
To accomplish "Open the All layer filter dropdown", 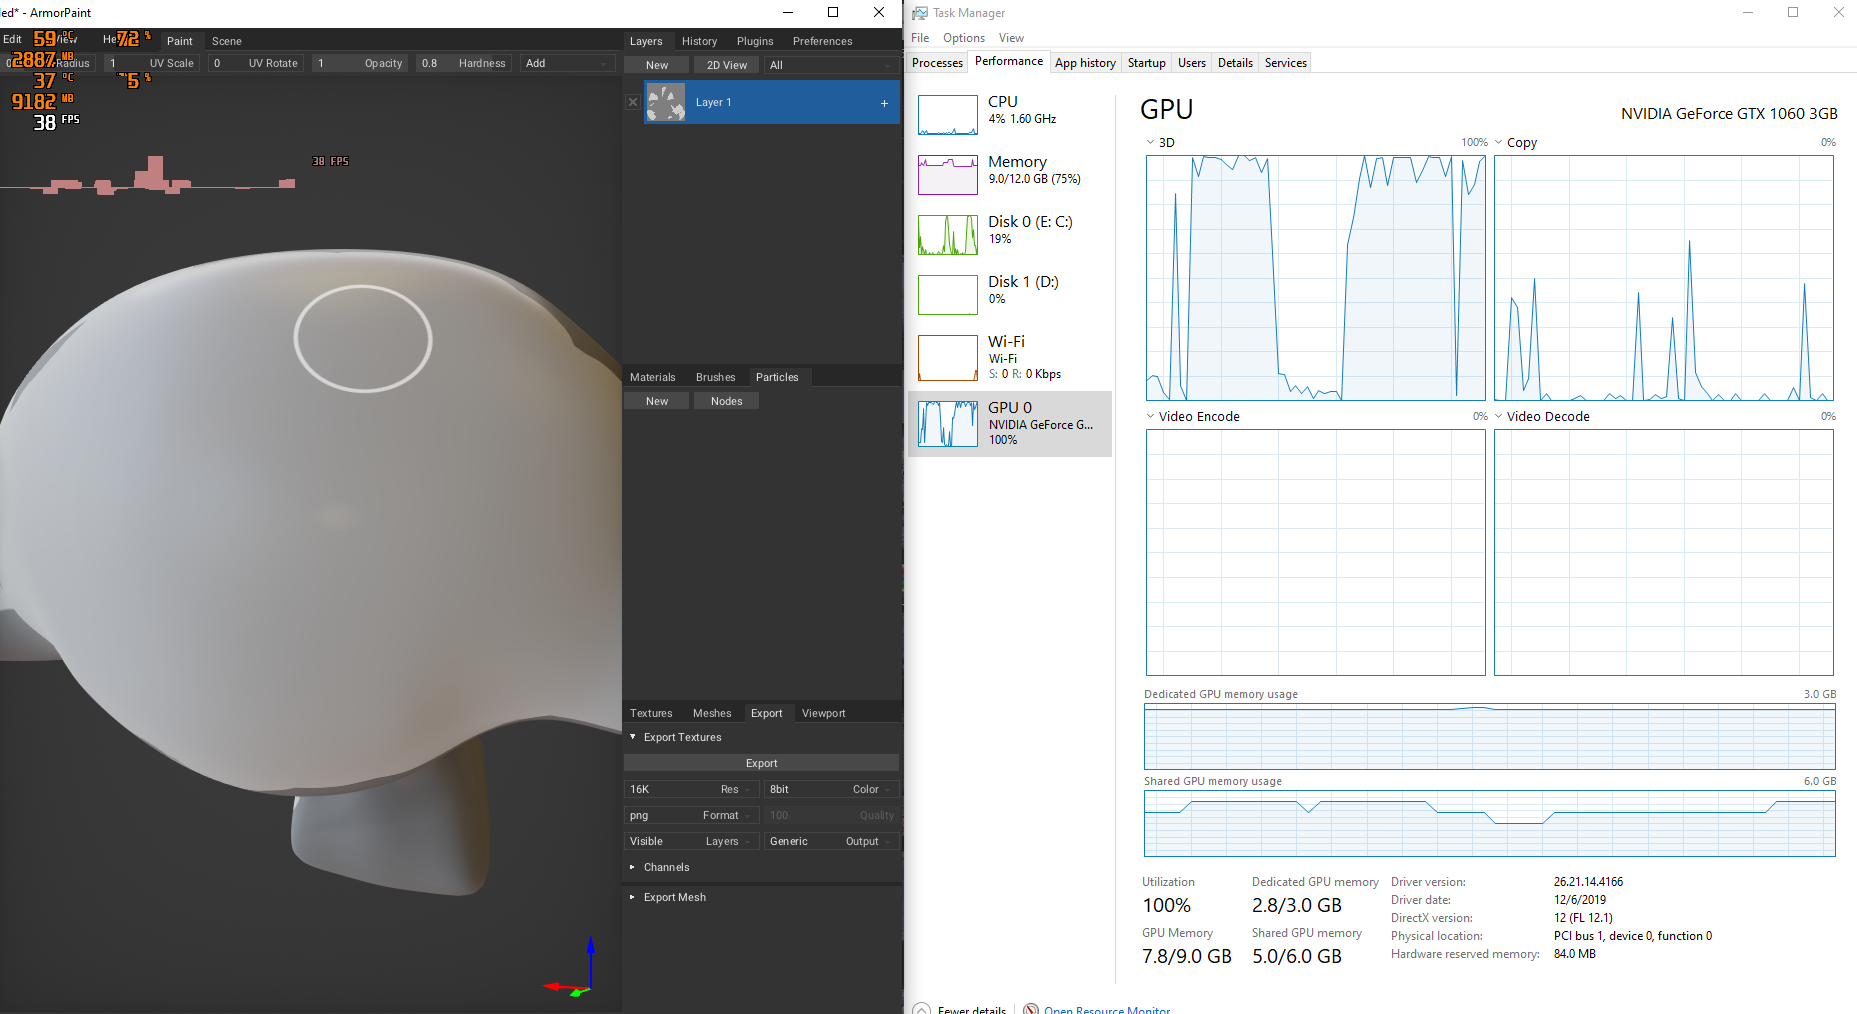I will click(x=830, y=65).
